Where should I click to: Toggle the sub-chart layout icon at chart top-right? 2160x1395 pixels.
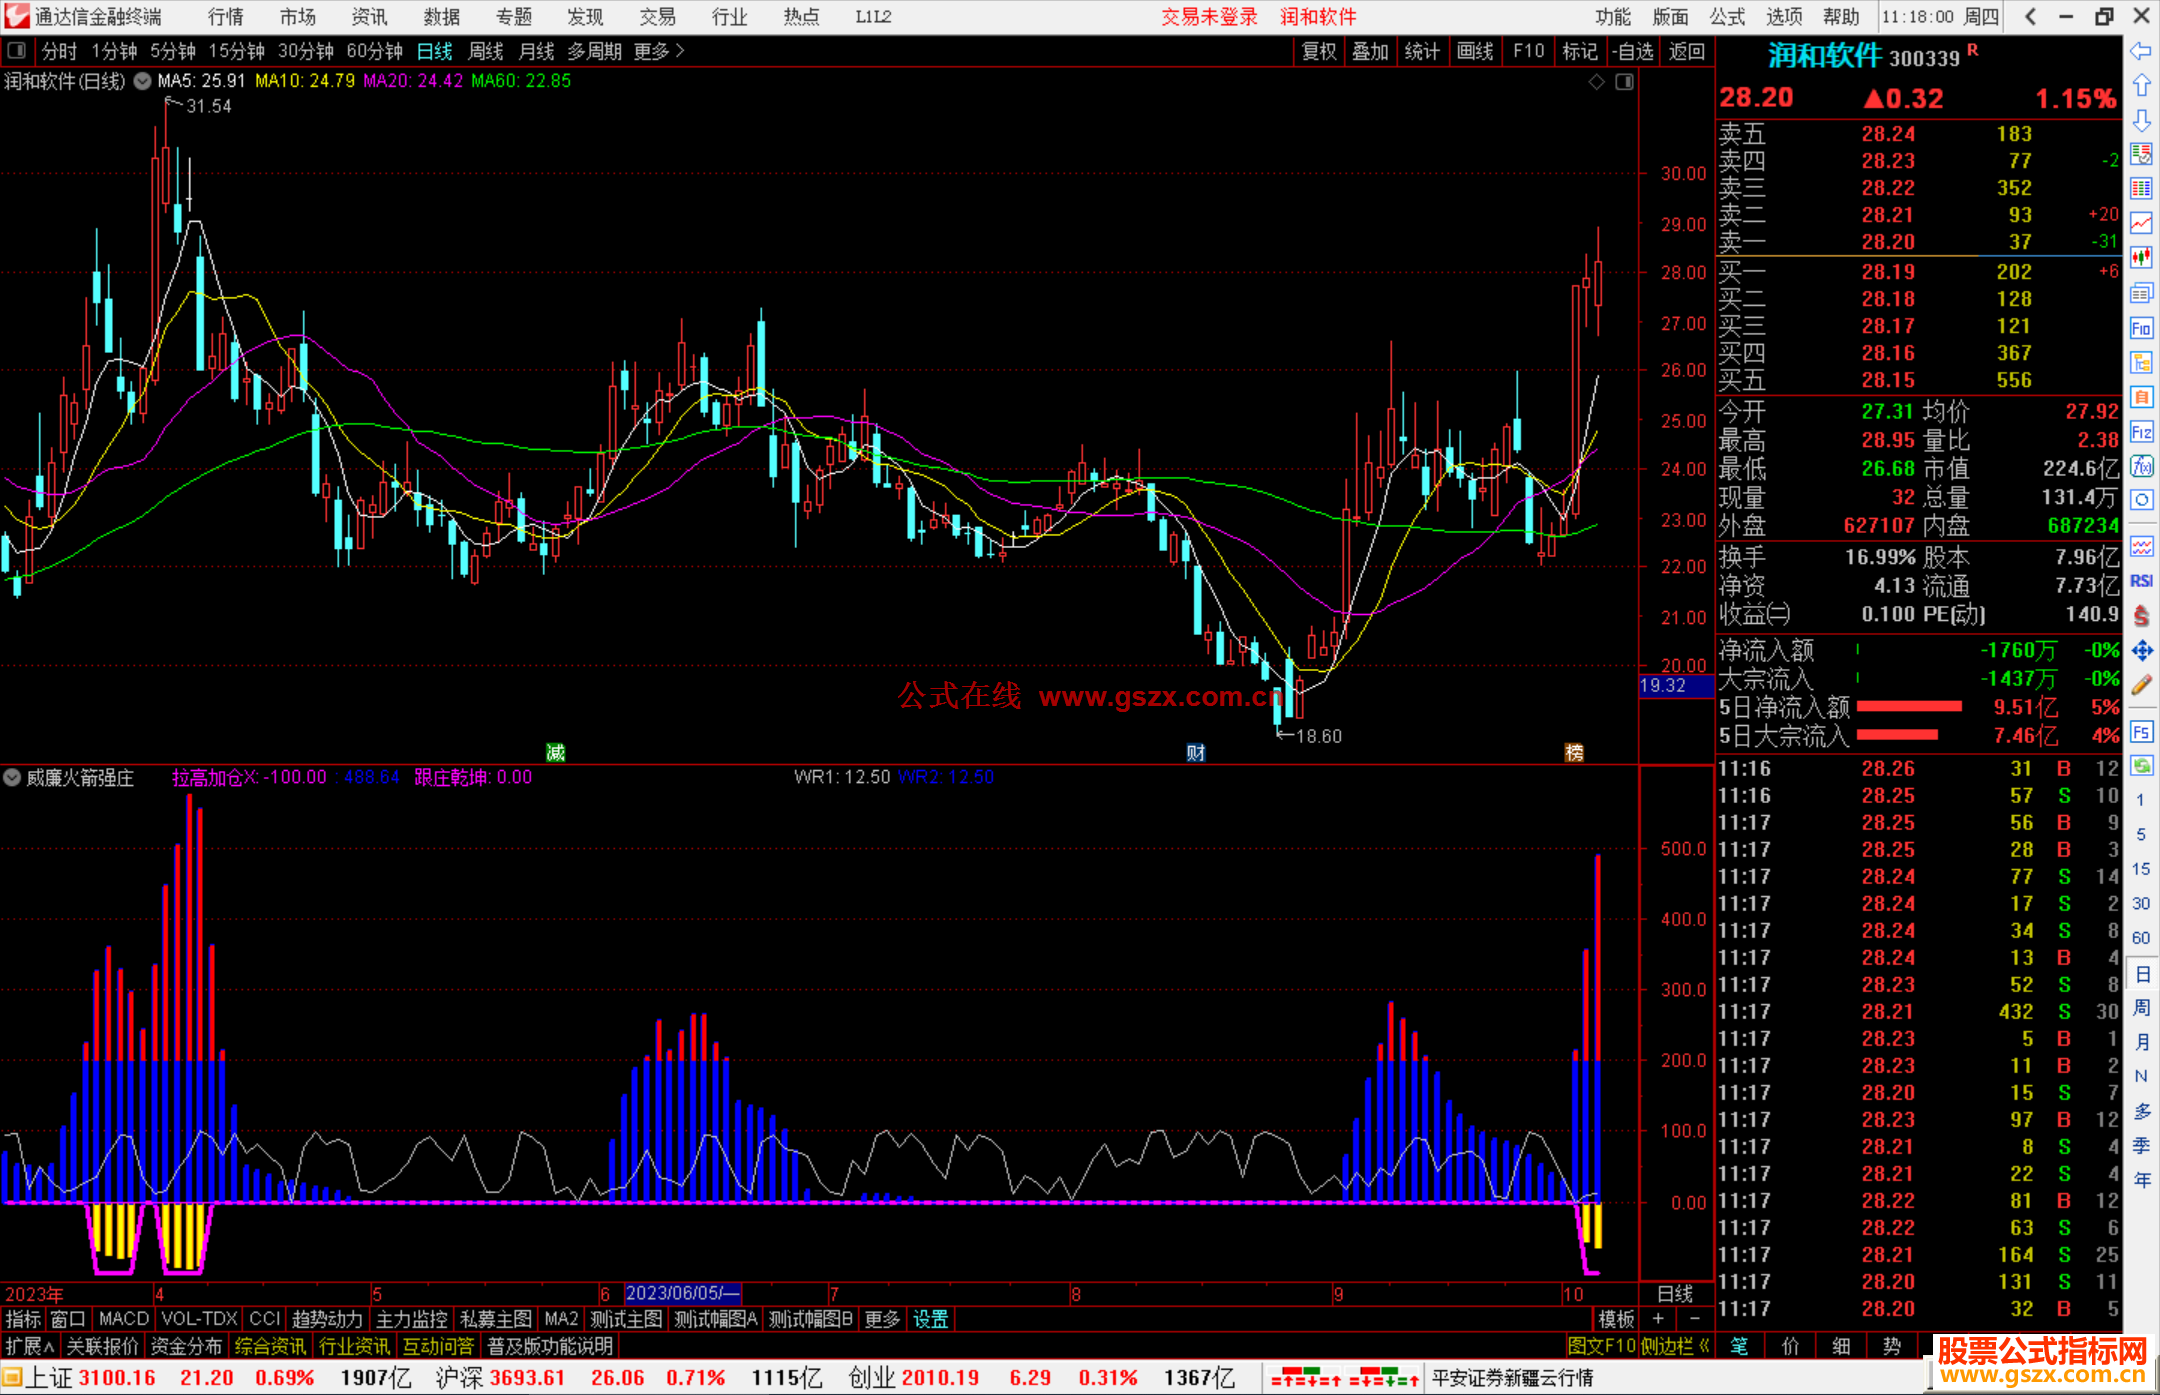(1624, 82)
